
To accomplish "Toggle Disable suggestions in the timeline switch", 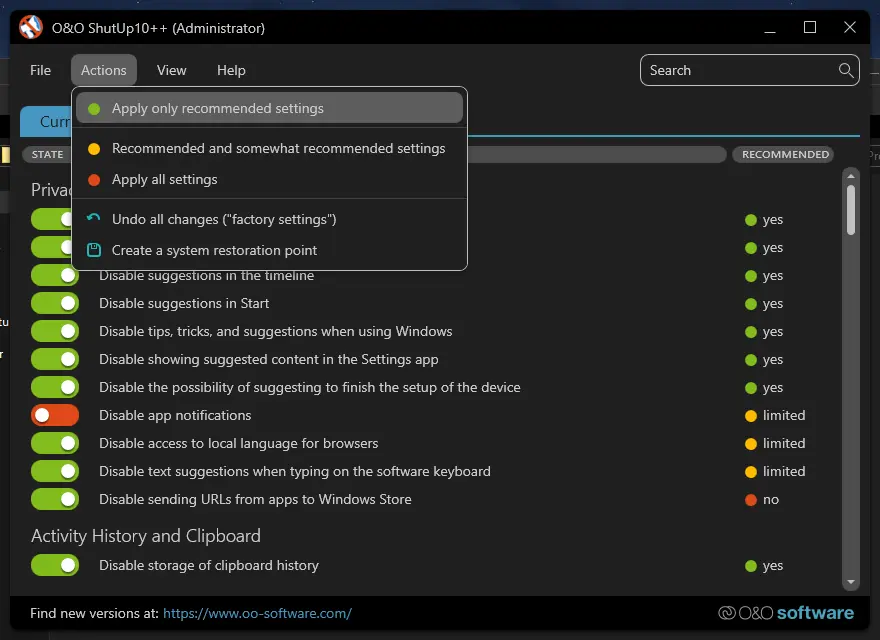I will pos(55,275).
